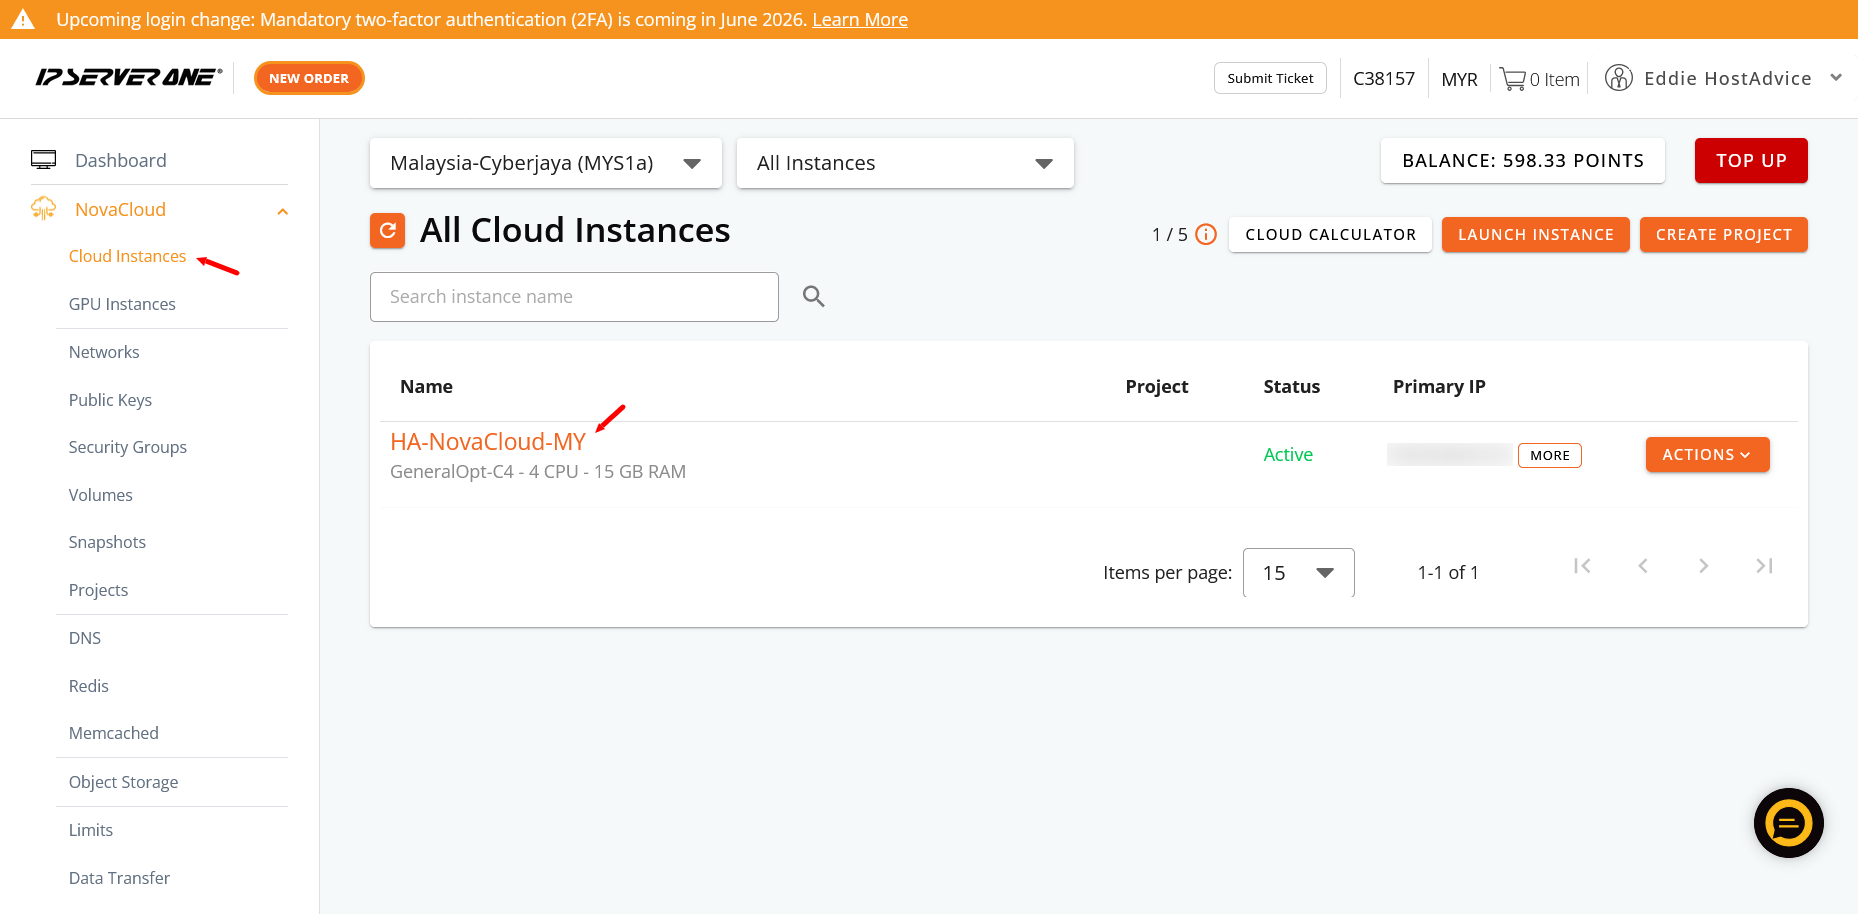The width and height of the screenshot is (1858, 915).
Task: Open Object Storage
Action: 123,782
